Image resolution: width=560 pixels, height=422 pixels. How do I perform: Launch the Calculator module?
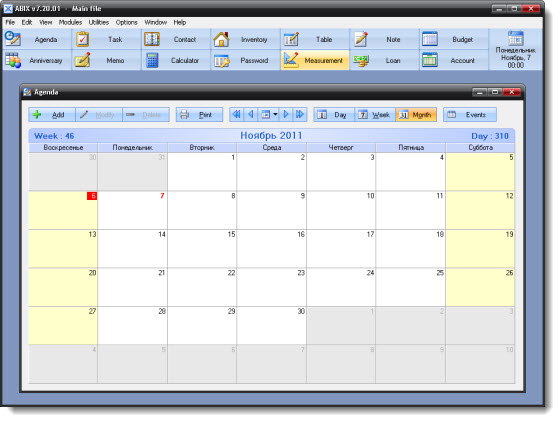[x=175, y=60]
